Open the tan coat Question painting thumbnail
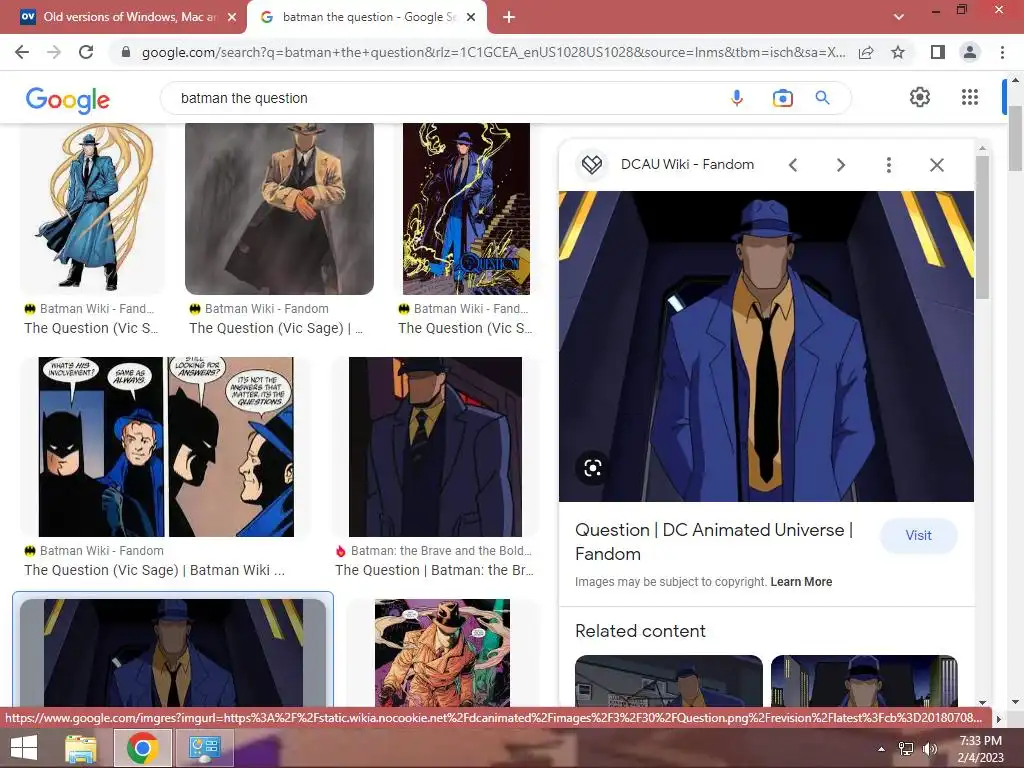Image resolution: width=1024 pixels, height=768 pixels. (279, 208)
